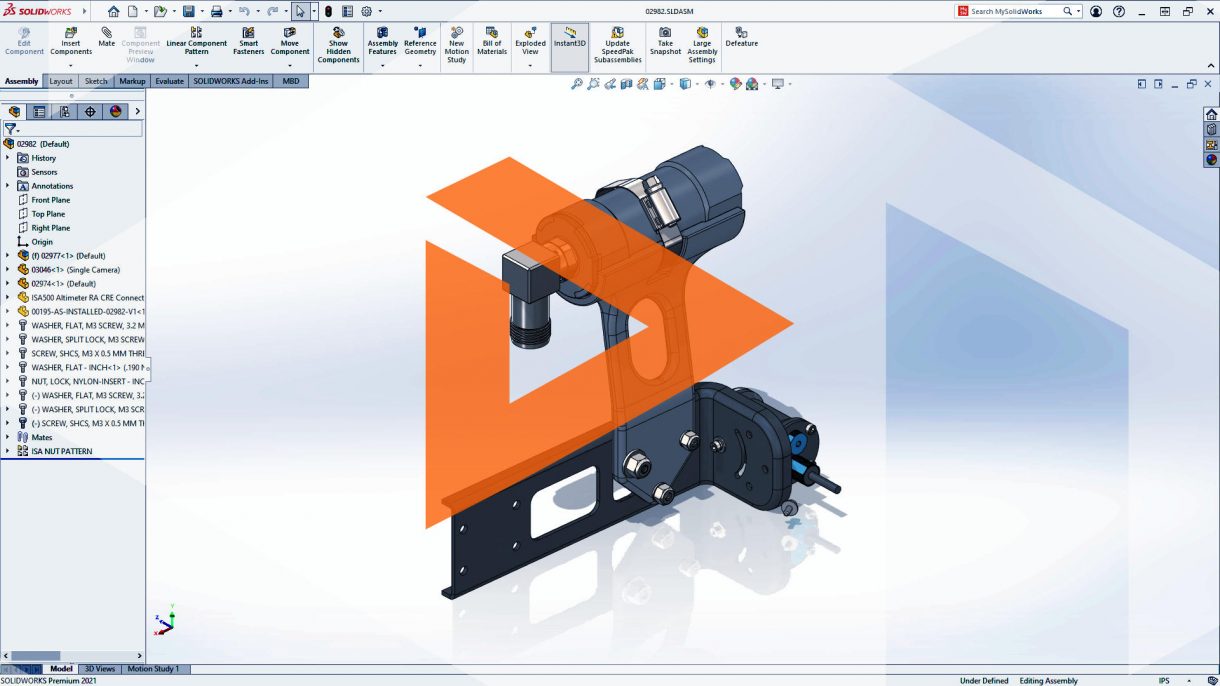Open the Appearances task pane icon

(x=1212, y=159)
